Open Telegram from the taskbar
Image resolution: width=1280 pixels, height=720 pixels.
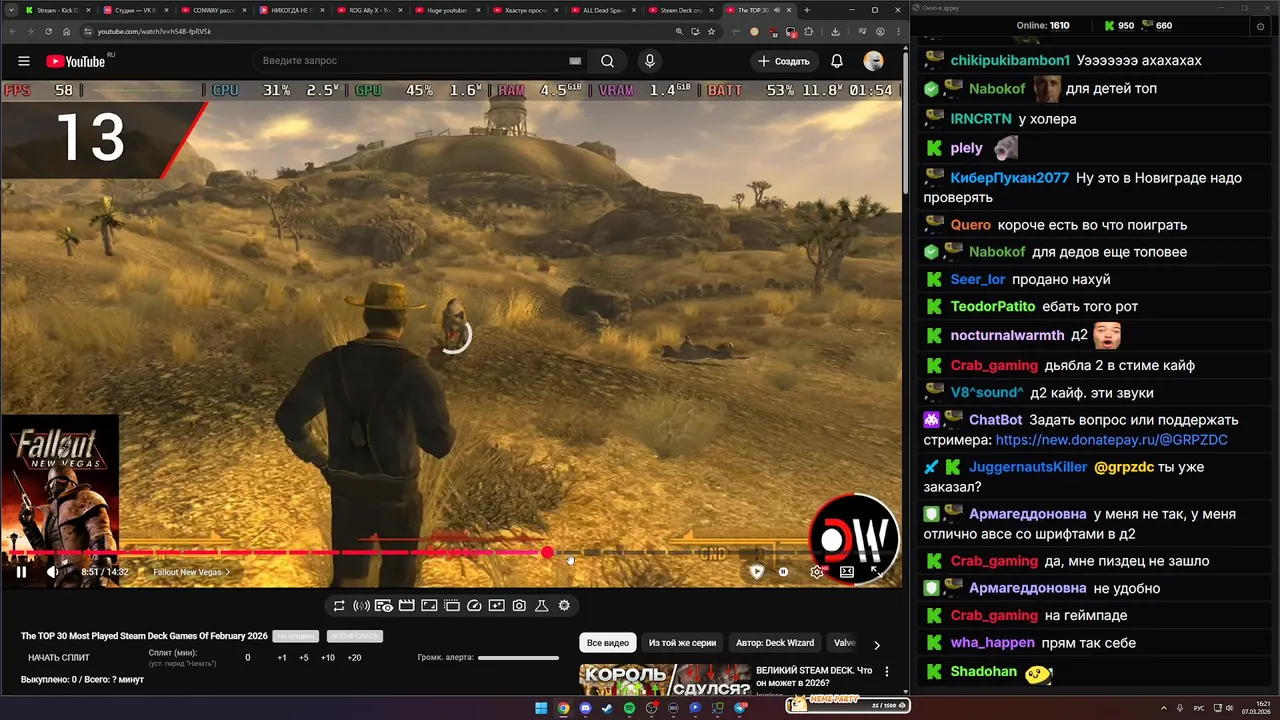pyautogui.click(x=740, y=708)
